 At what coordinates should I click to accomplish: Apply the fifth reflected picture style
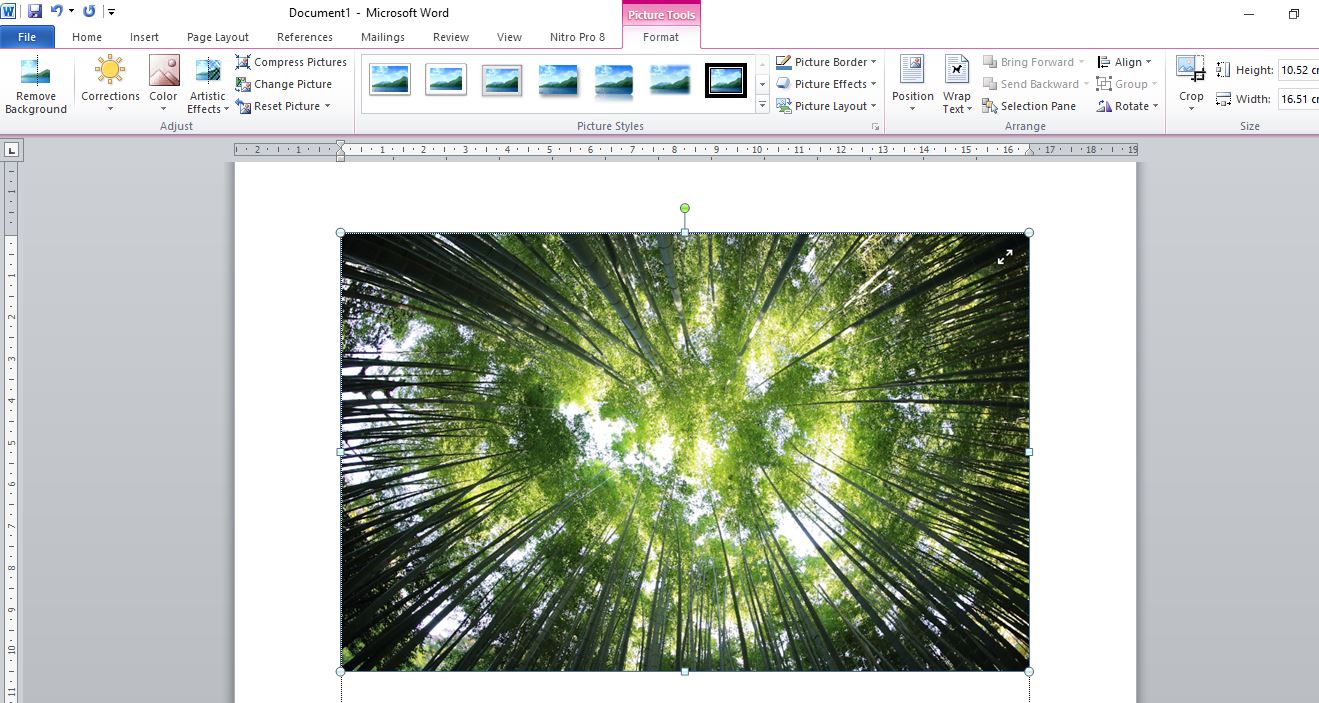pyautogui.click(x=614, y=80)
